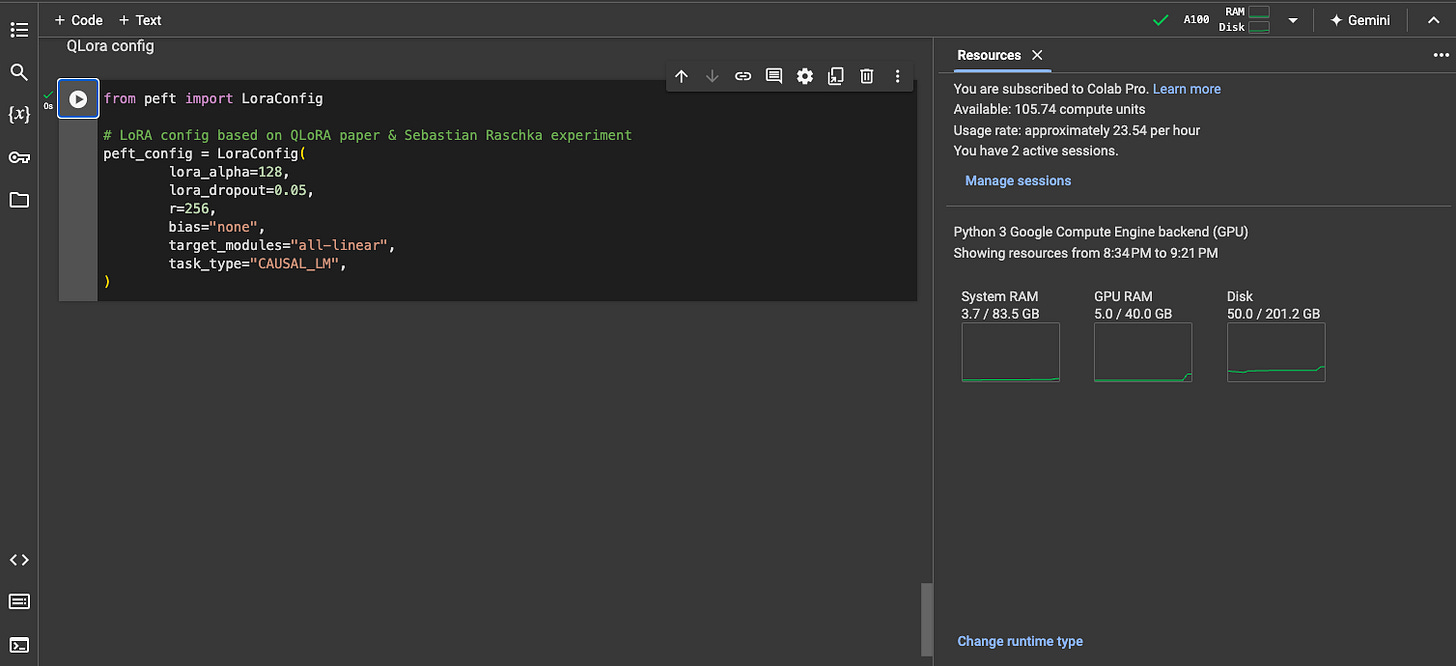
Task: Click the '3.7 / 83.5 GB' value
Action: click(1000, 314)
